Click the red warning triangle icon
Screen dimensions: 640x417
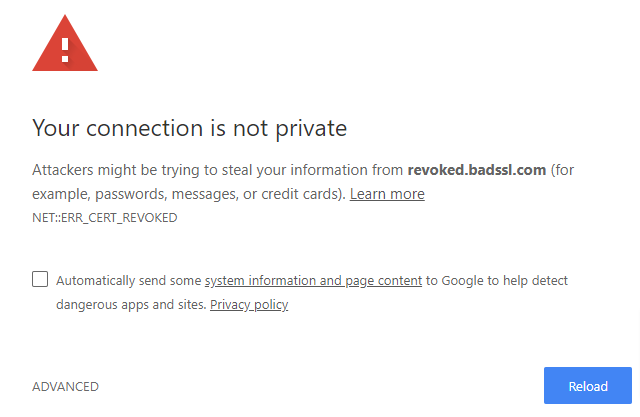[x=65, y=44]
